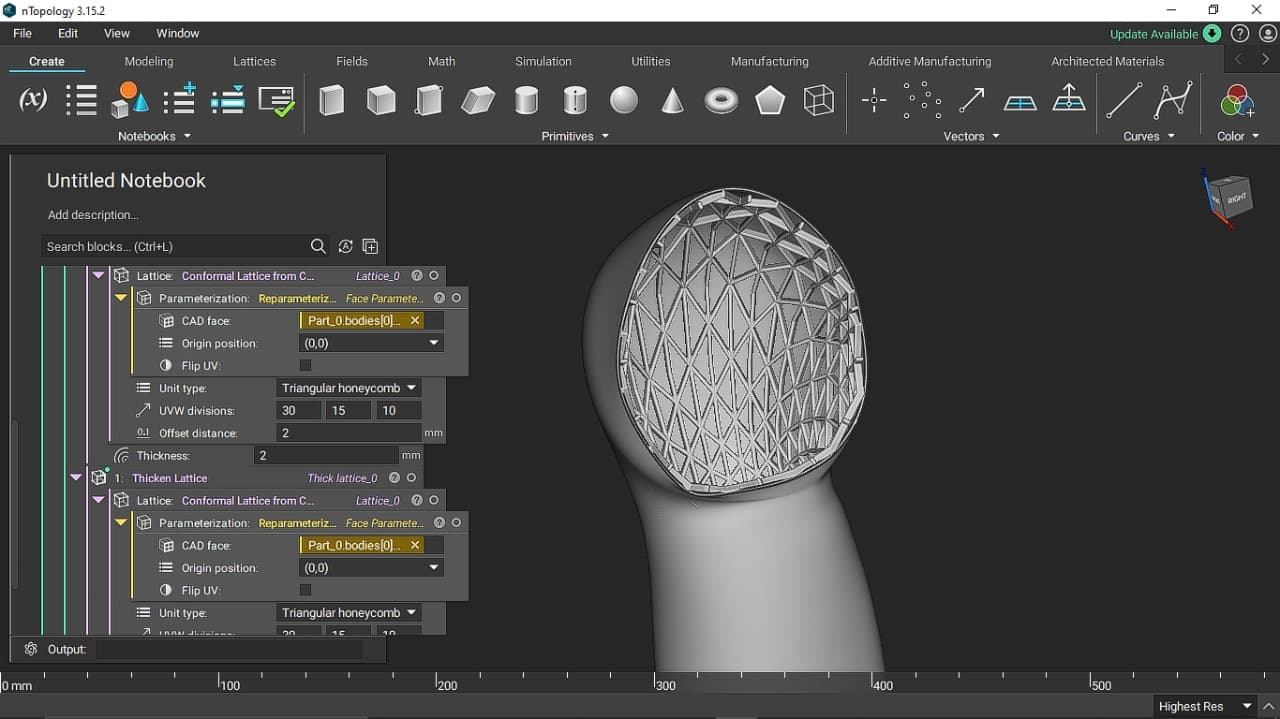This screenshot has width=1280, height=719.
Task: Switch to Lattices ribbon tab
Action: (x=254, y=61)
